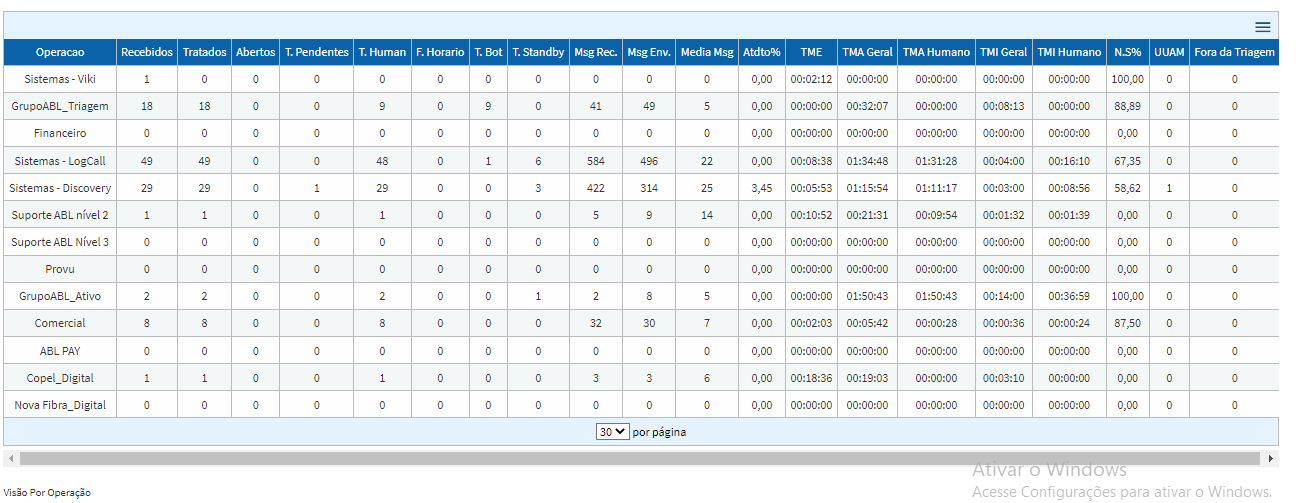
Task: Click the 01:15:54 TMA Geral value
Action: (x=867, y=188)
